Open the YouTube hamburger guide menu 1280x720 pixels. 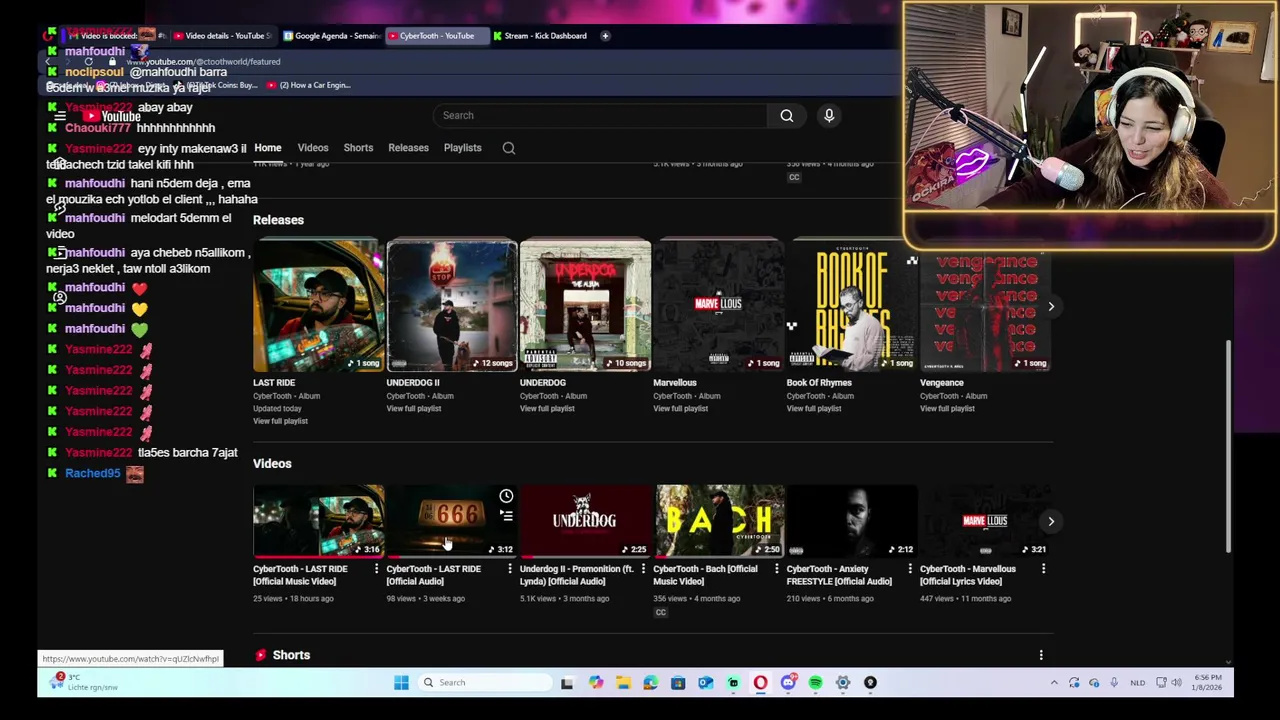point(60,116)
